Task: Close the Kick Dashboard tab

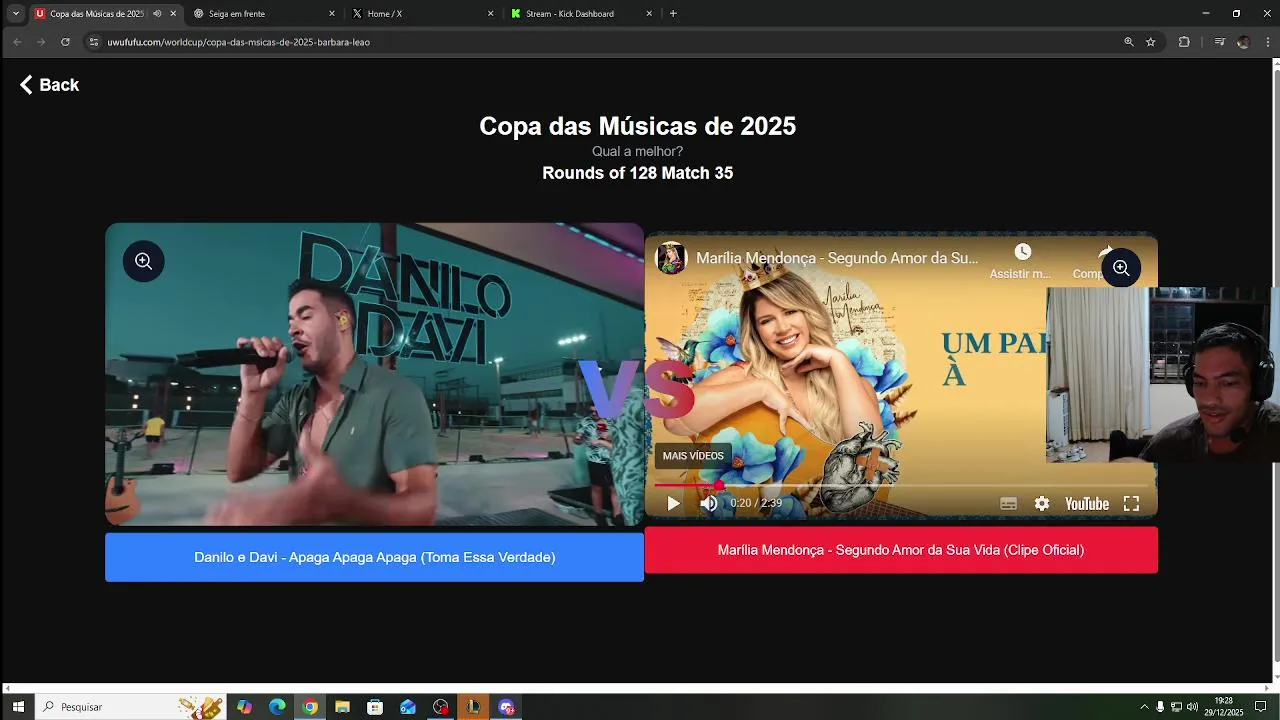Action: click(649, 14)
